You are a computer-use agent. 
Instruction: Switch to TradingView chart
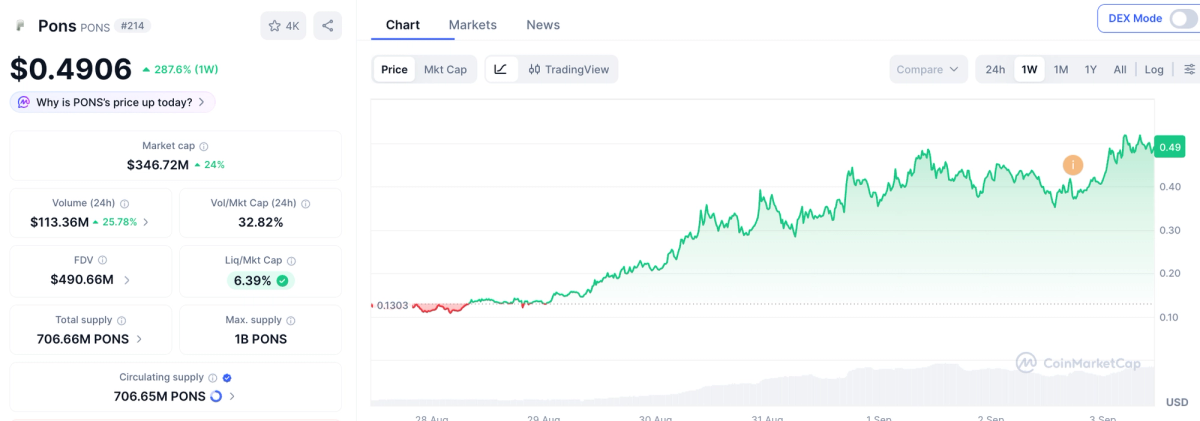coord(568,69)
